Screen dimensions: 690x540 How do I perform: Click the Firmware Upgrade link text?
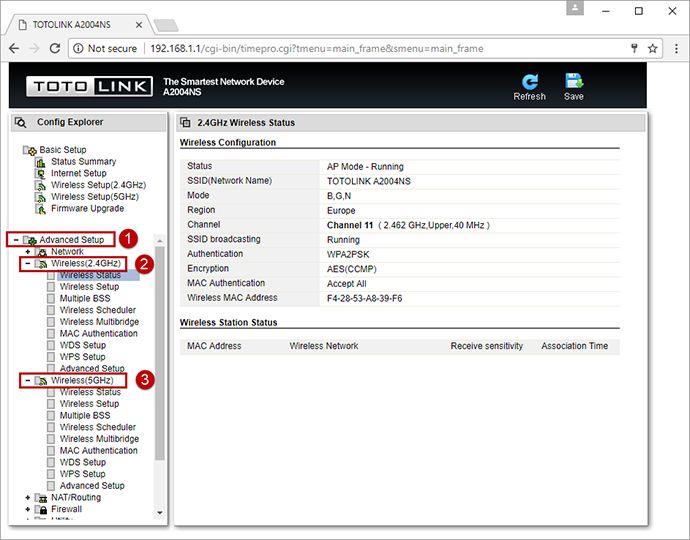[88, 209]
